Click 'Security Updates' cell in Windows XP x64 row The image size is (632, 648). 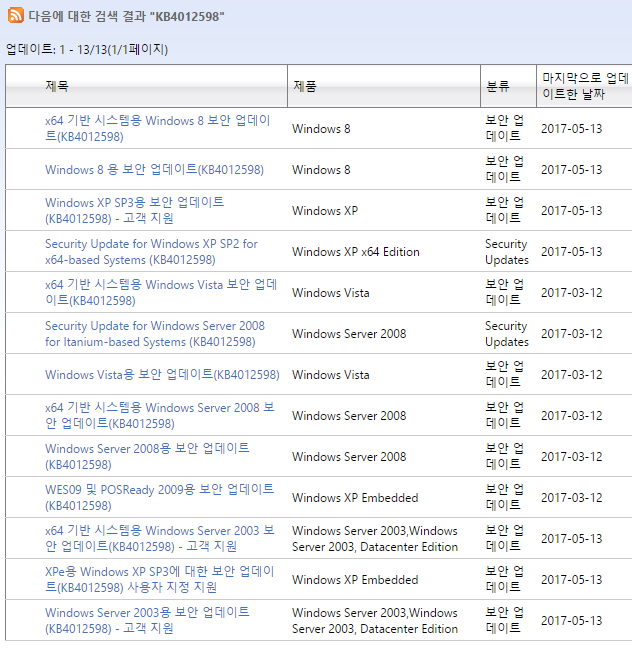coord(507,252)
